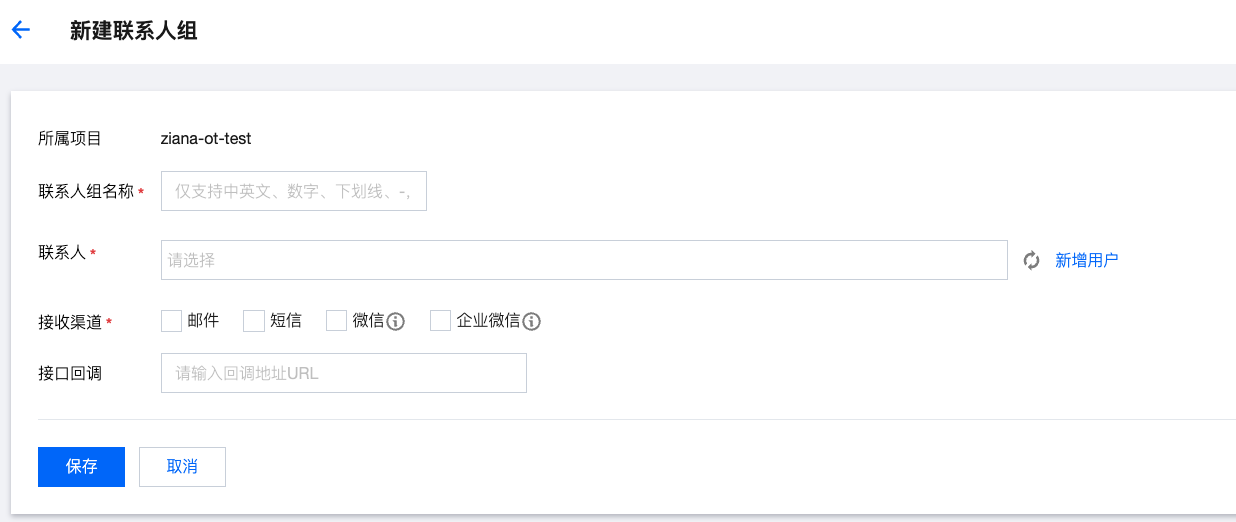Click the 接口回调 label
Screen dimensions: 1236x522
pyautogui.click(x=70, y=374)
